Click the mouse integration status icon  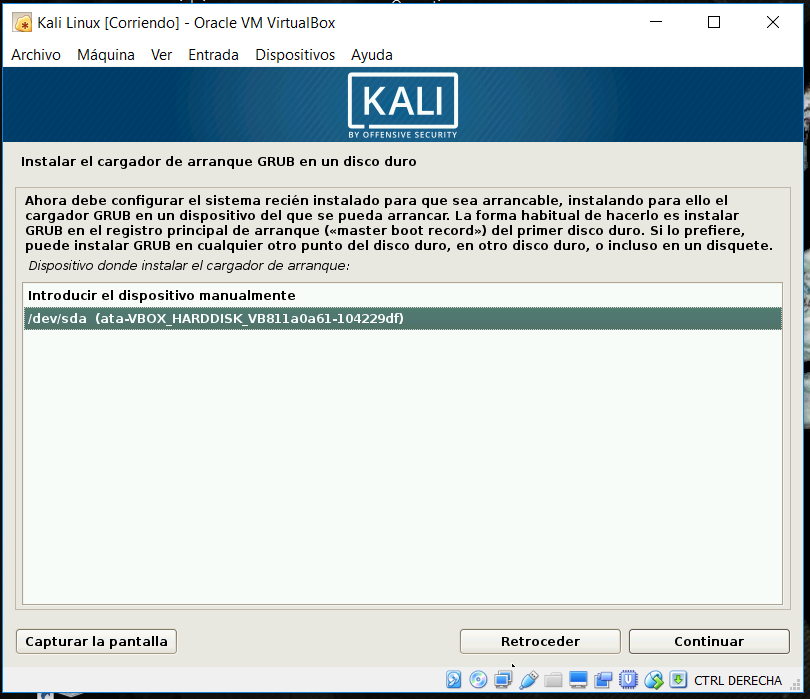pyautogui.click(x=654, y=680)
